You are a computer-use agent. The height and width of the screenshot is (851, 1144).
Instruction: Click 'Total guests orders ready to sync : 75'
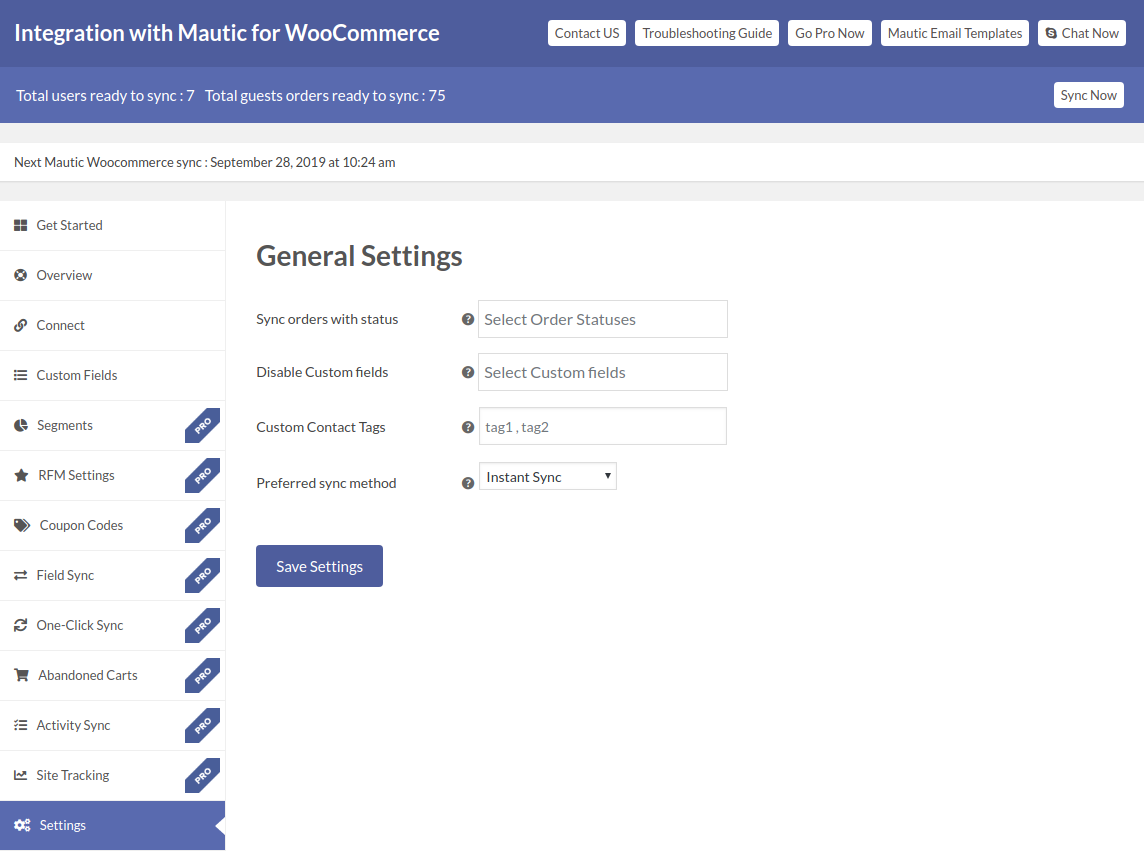325,96
